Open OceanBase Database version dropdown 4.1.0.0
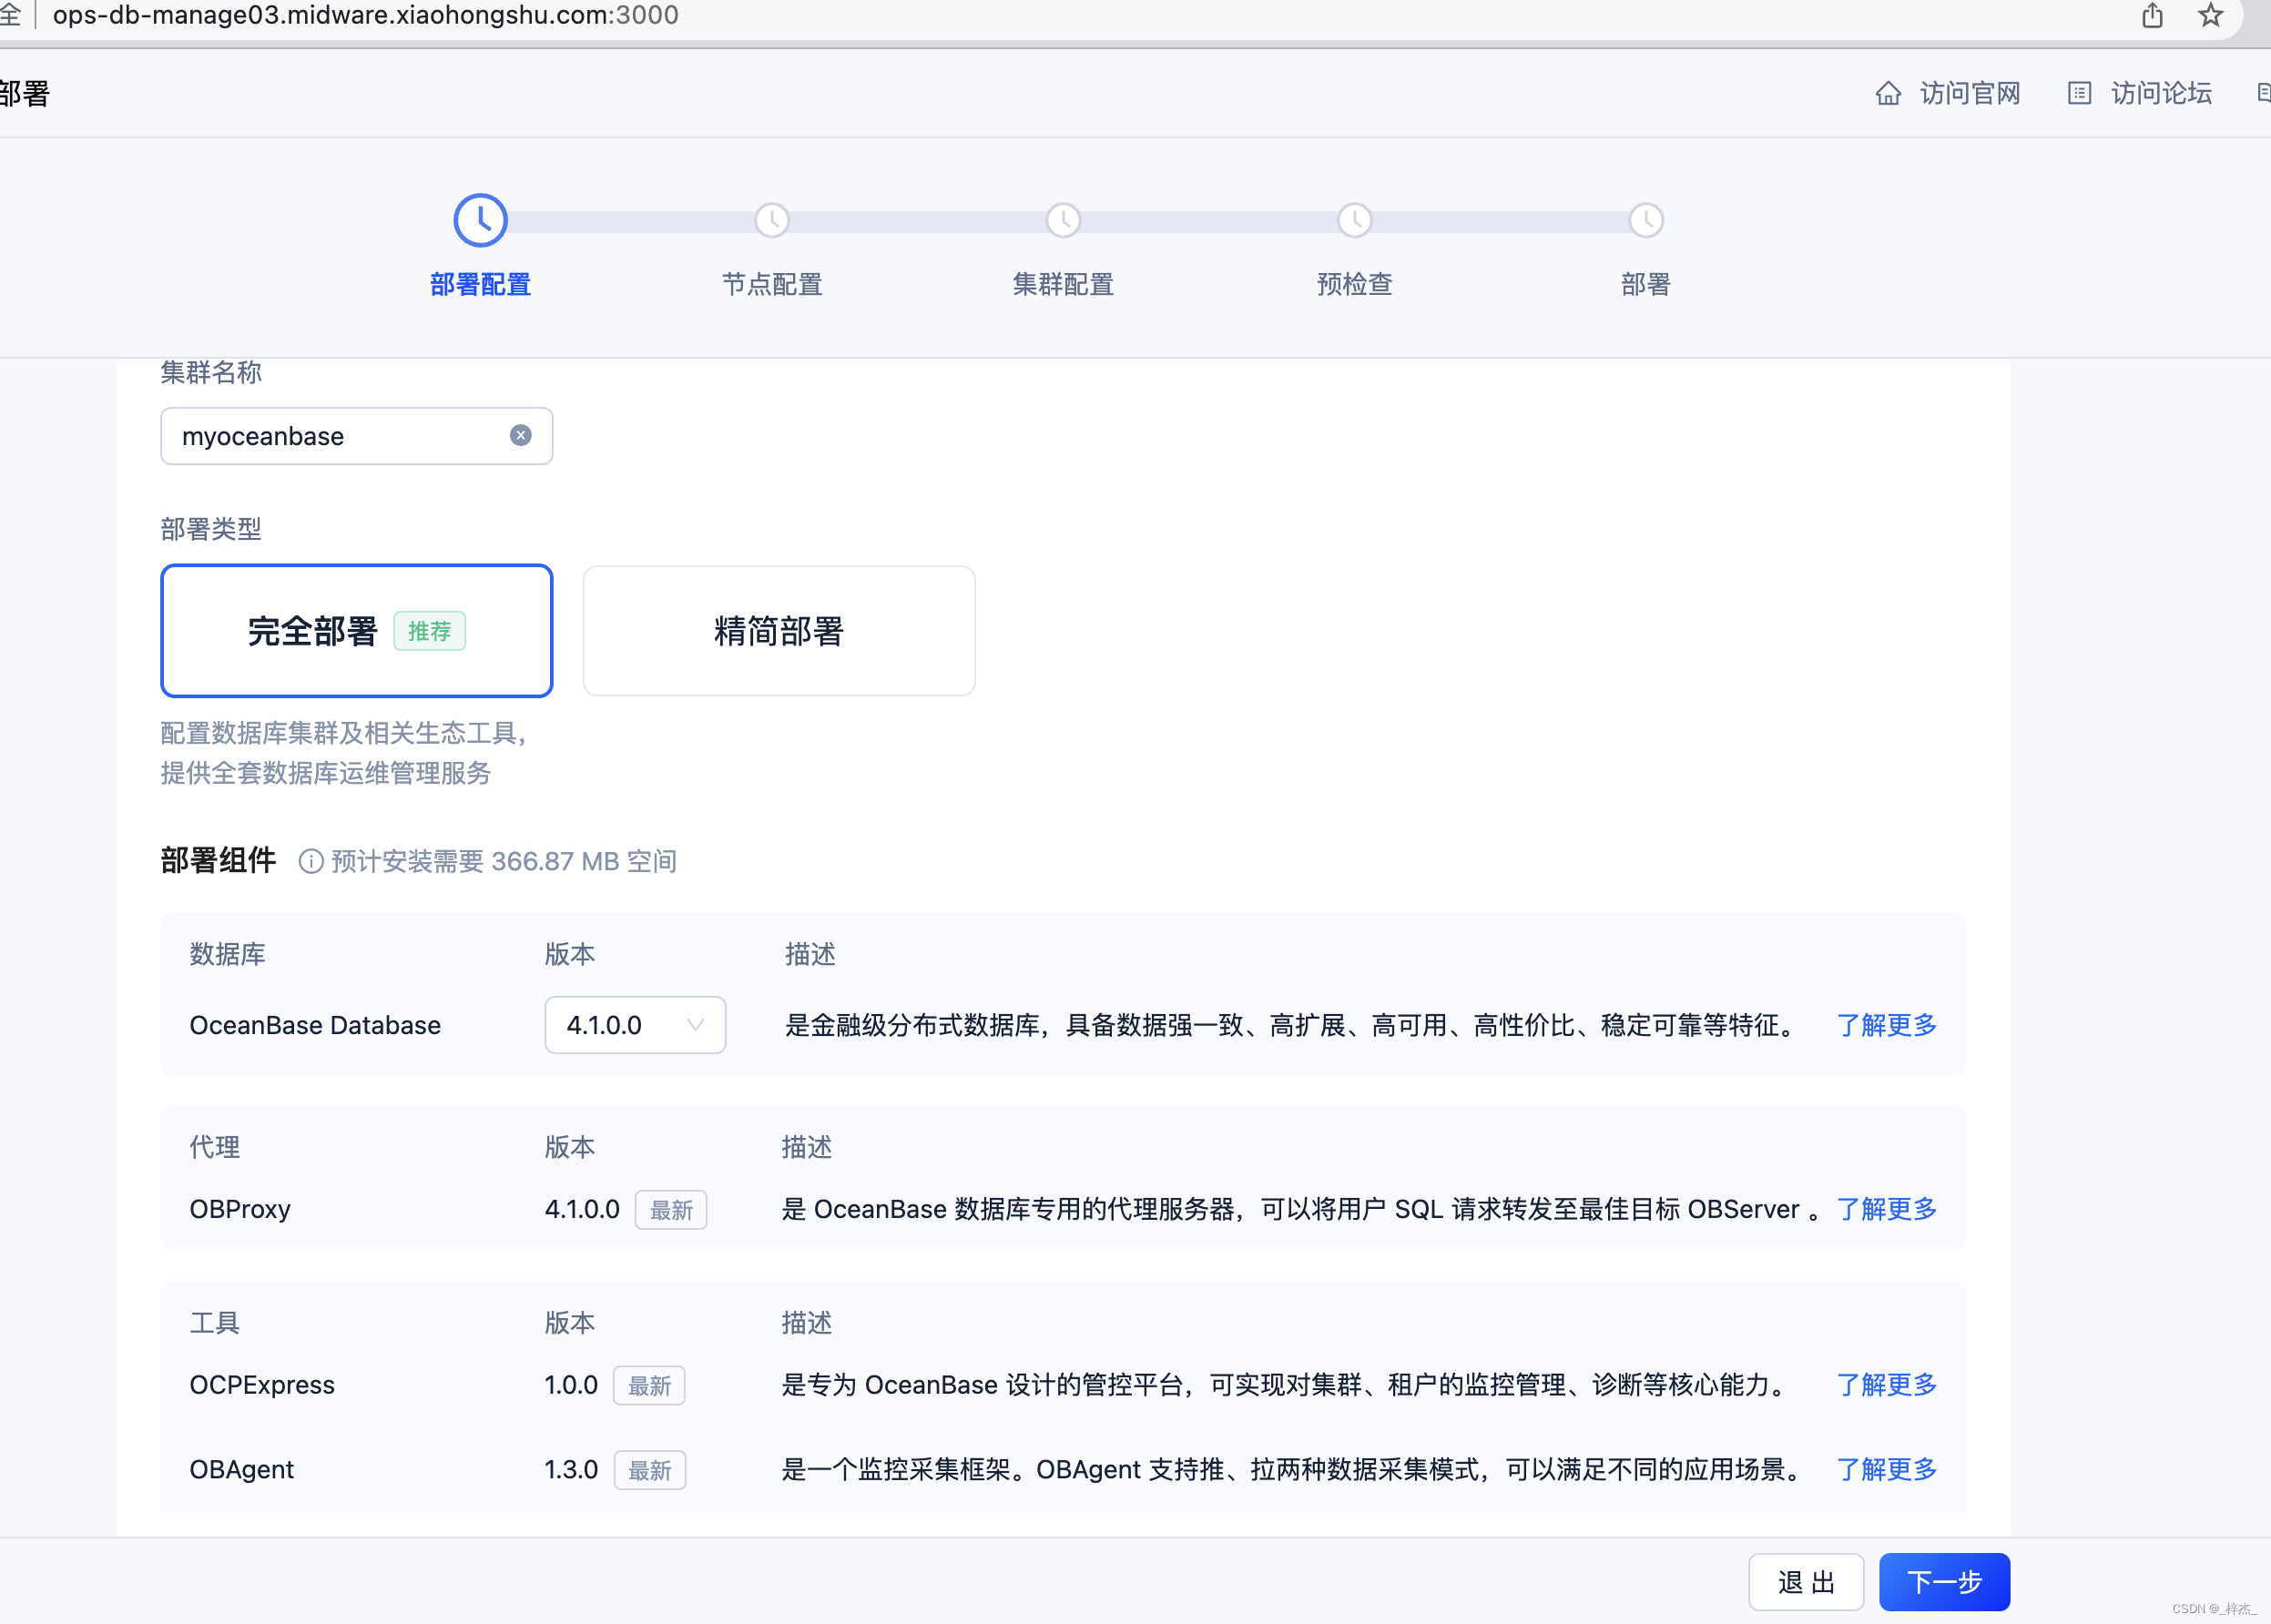The image size is (2271, 1624). pyautogui.click(x=635, y=1025)
